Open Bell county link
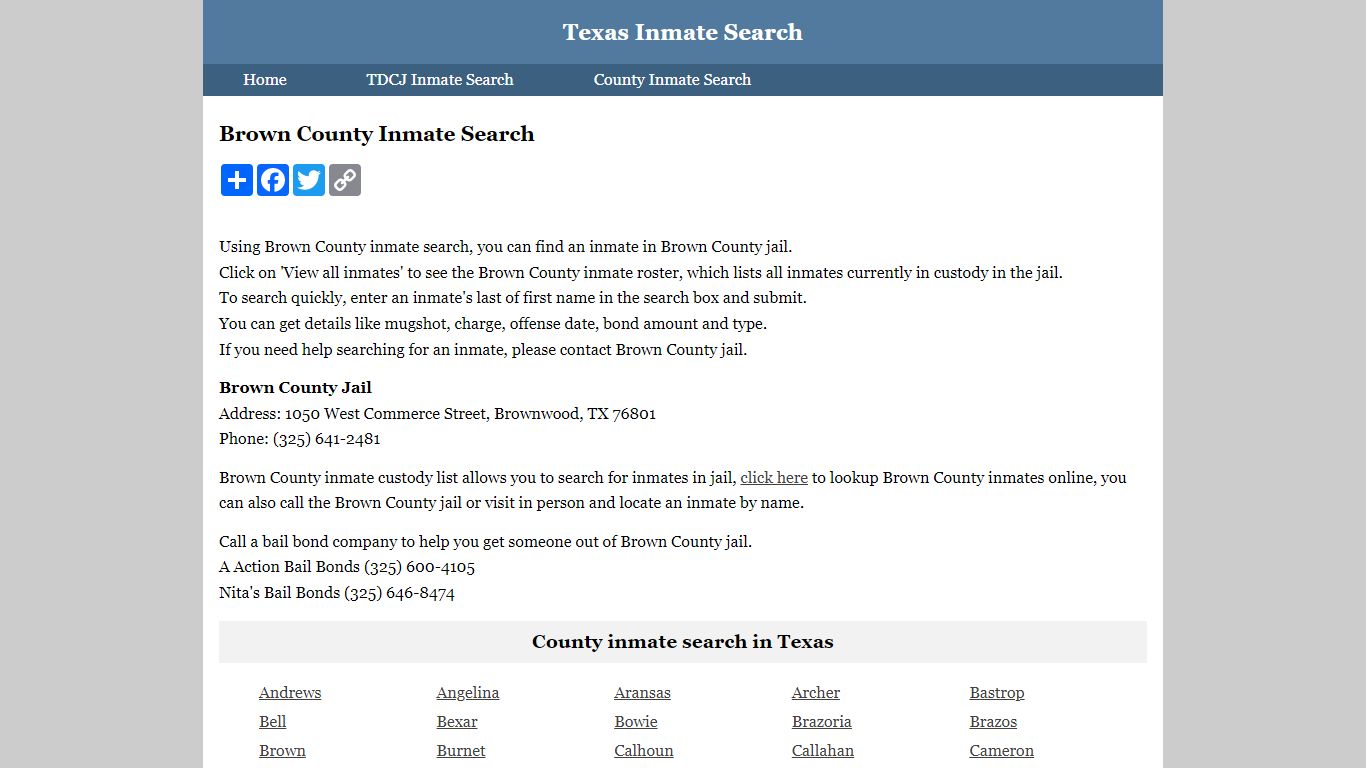Viewport: 1366px width, 768px height. click(273, 722)
